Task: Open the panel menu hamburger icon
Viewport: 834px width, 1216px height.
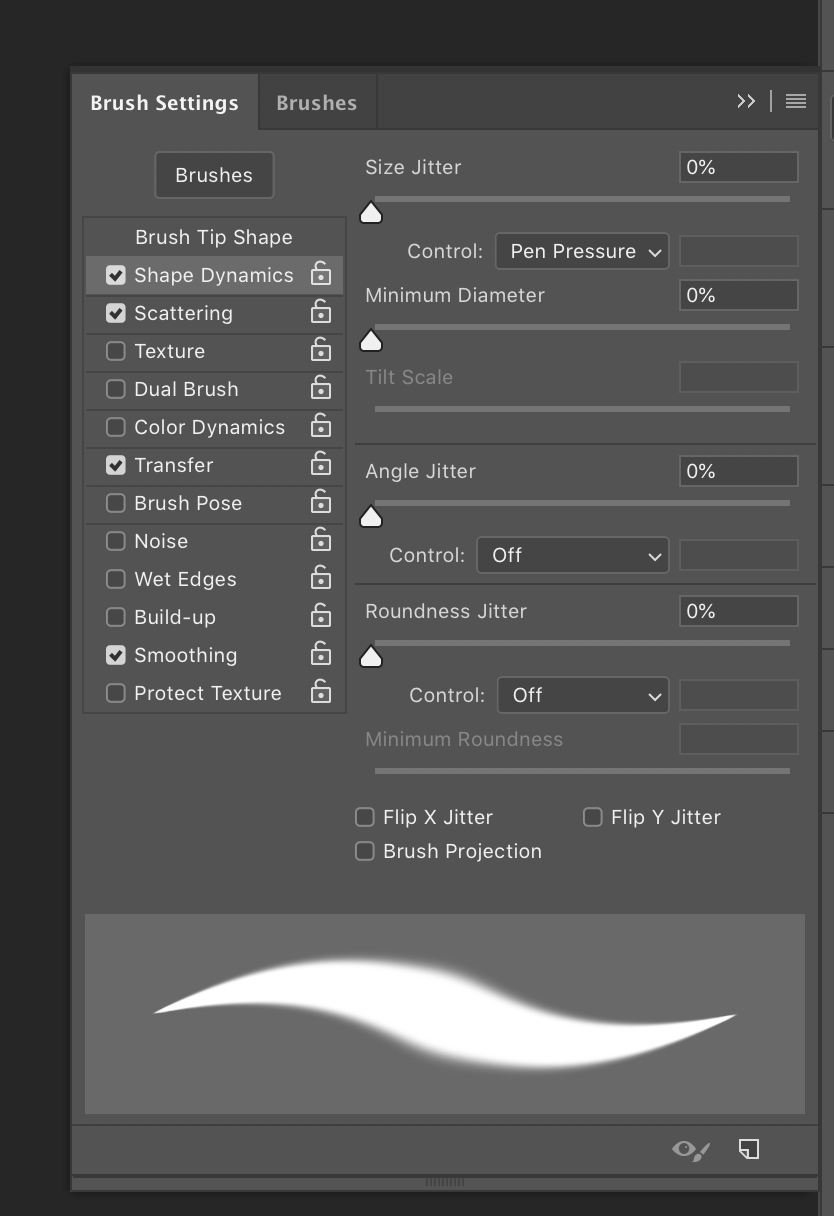Action: [796, 101]
